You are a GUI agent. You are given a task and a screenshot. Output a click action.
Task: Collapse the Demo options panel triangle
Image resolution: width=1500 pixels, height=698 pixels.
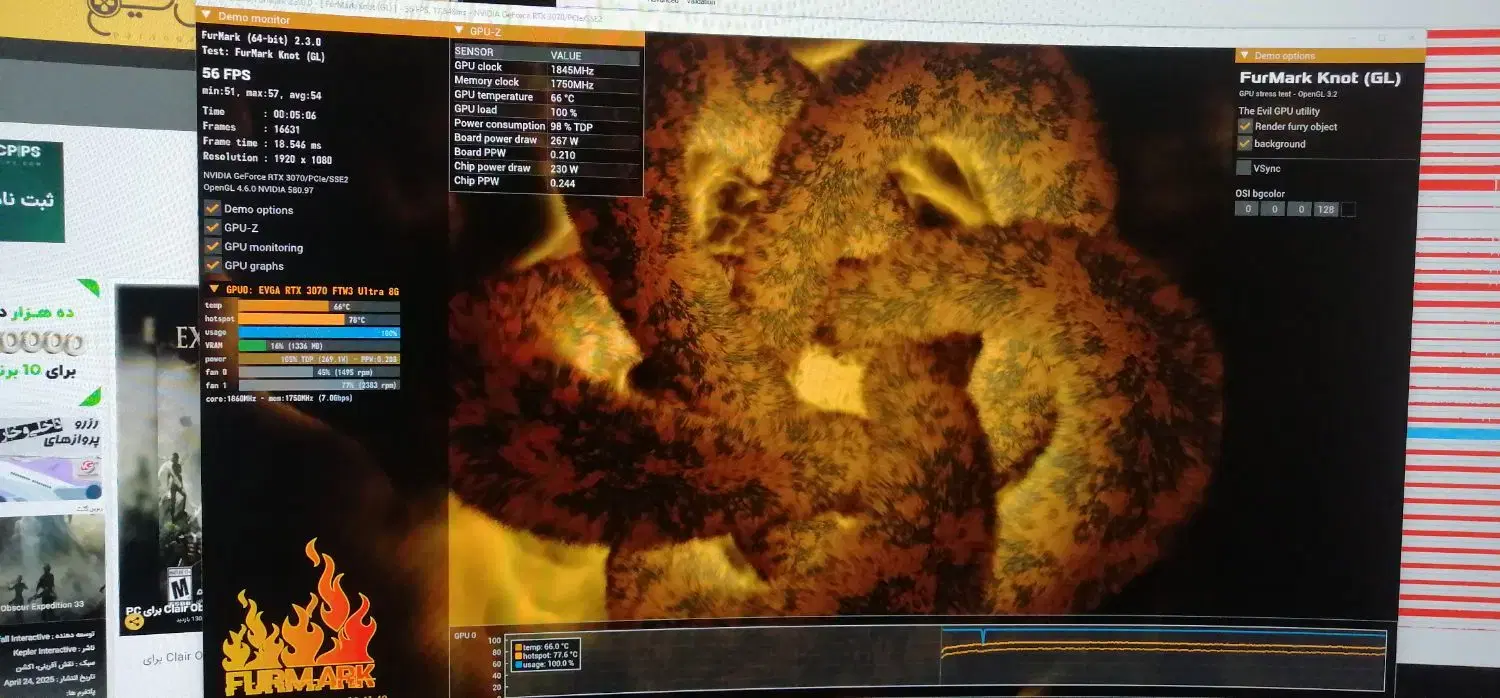1244,56
